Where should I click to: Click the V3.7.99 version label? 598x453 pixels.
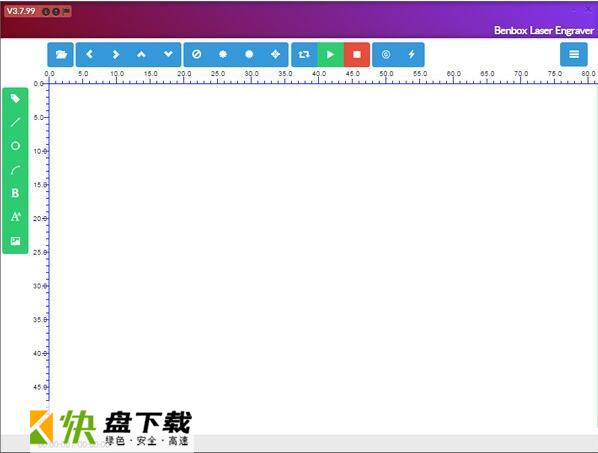(x=21, y=11)
